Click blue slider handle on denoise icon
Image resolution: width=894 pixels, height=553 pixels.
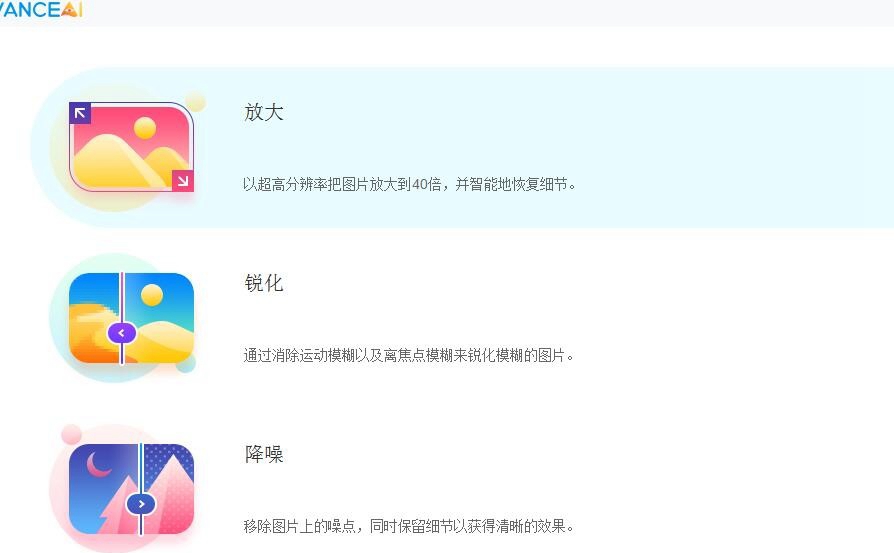click(x=141, y=504)
